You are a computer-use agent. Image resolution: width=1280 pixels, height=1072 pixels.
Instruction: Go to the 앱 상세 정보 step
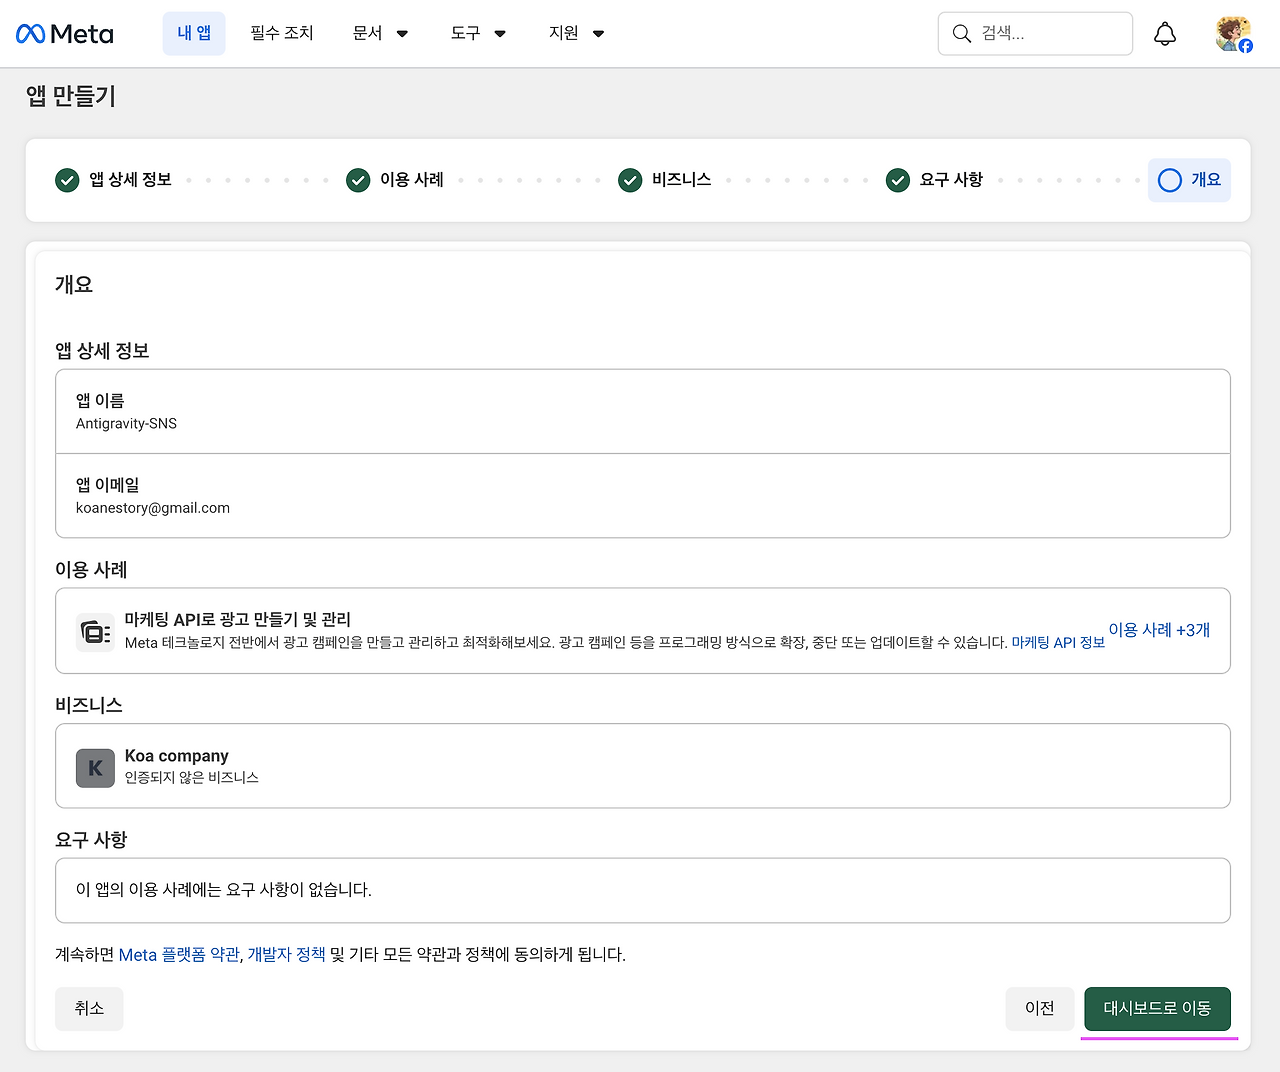click(130, 180)
